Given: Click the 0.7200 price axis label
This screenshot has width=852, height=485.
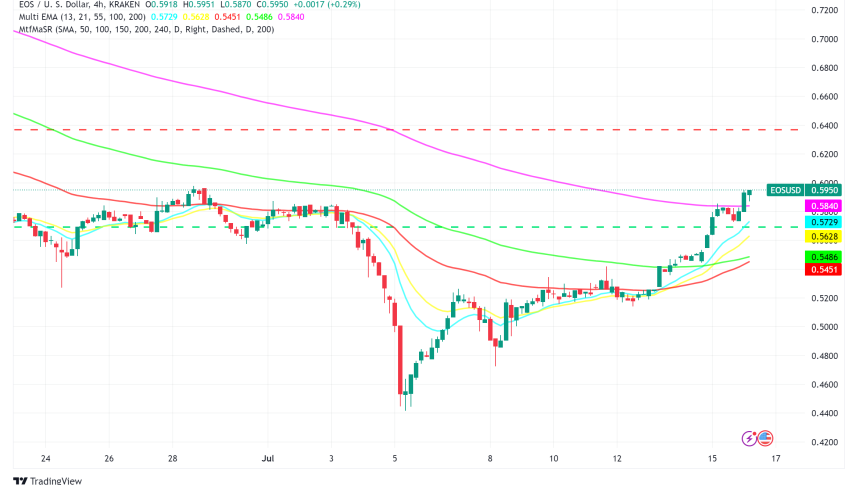Looking at the screenshot, I should pyautogui.click(x=824, y=10).
